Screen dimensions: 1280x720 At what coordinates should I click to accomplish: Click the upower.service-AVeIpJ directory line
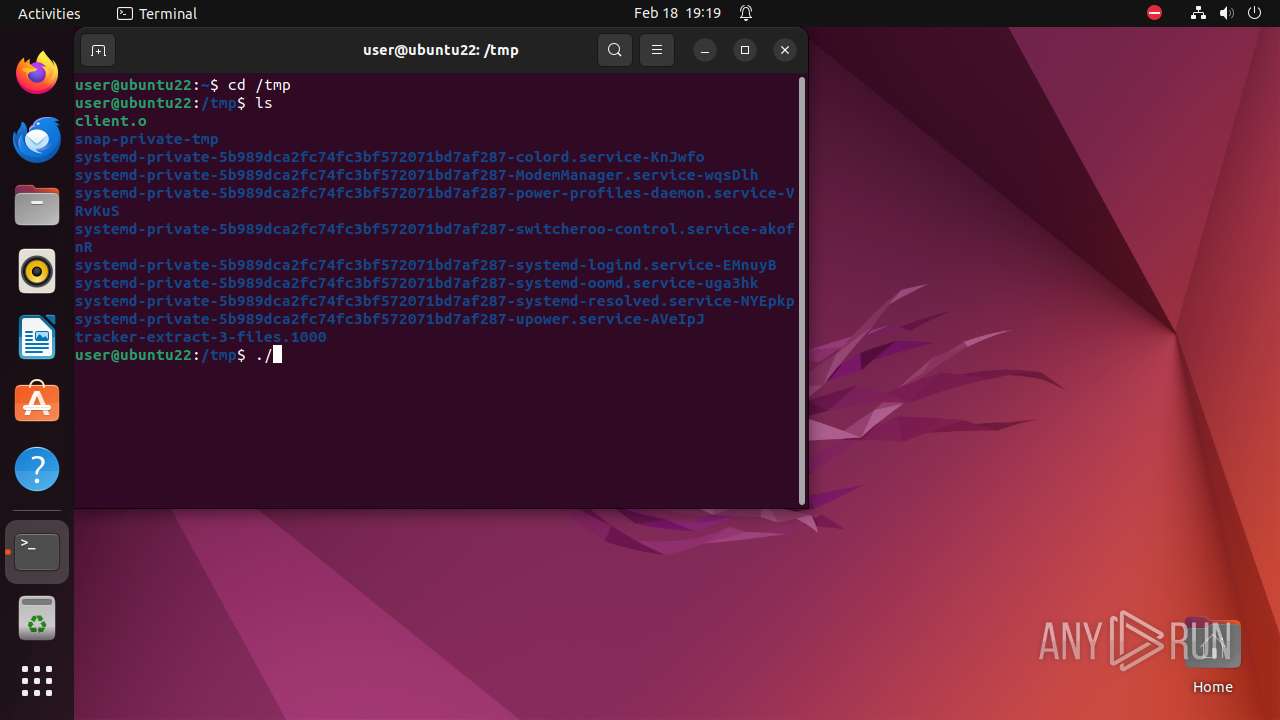coord(390,319)
